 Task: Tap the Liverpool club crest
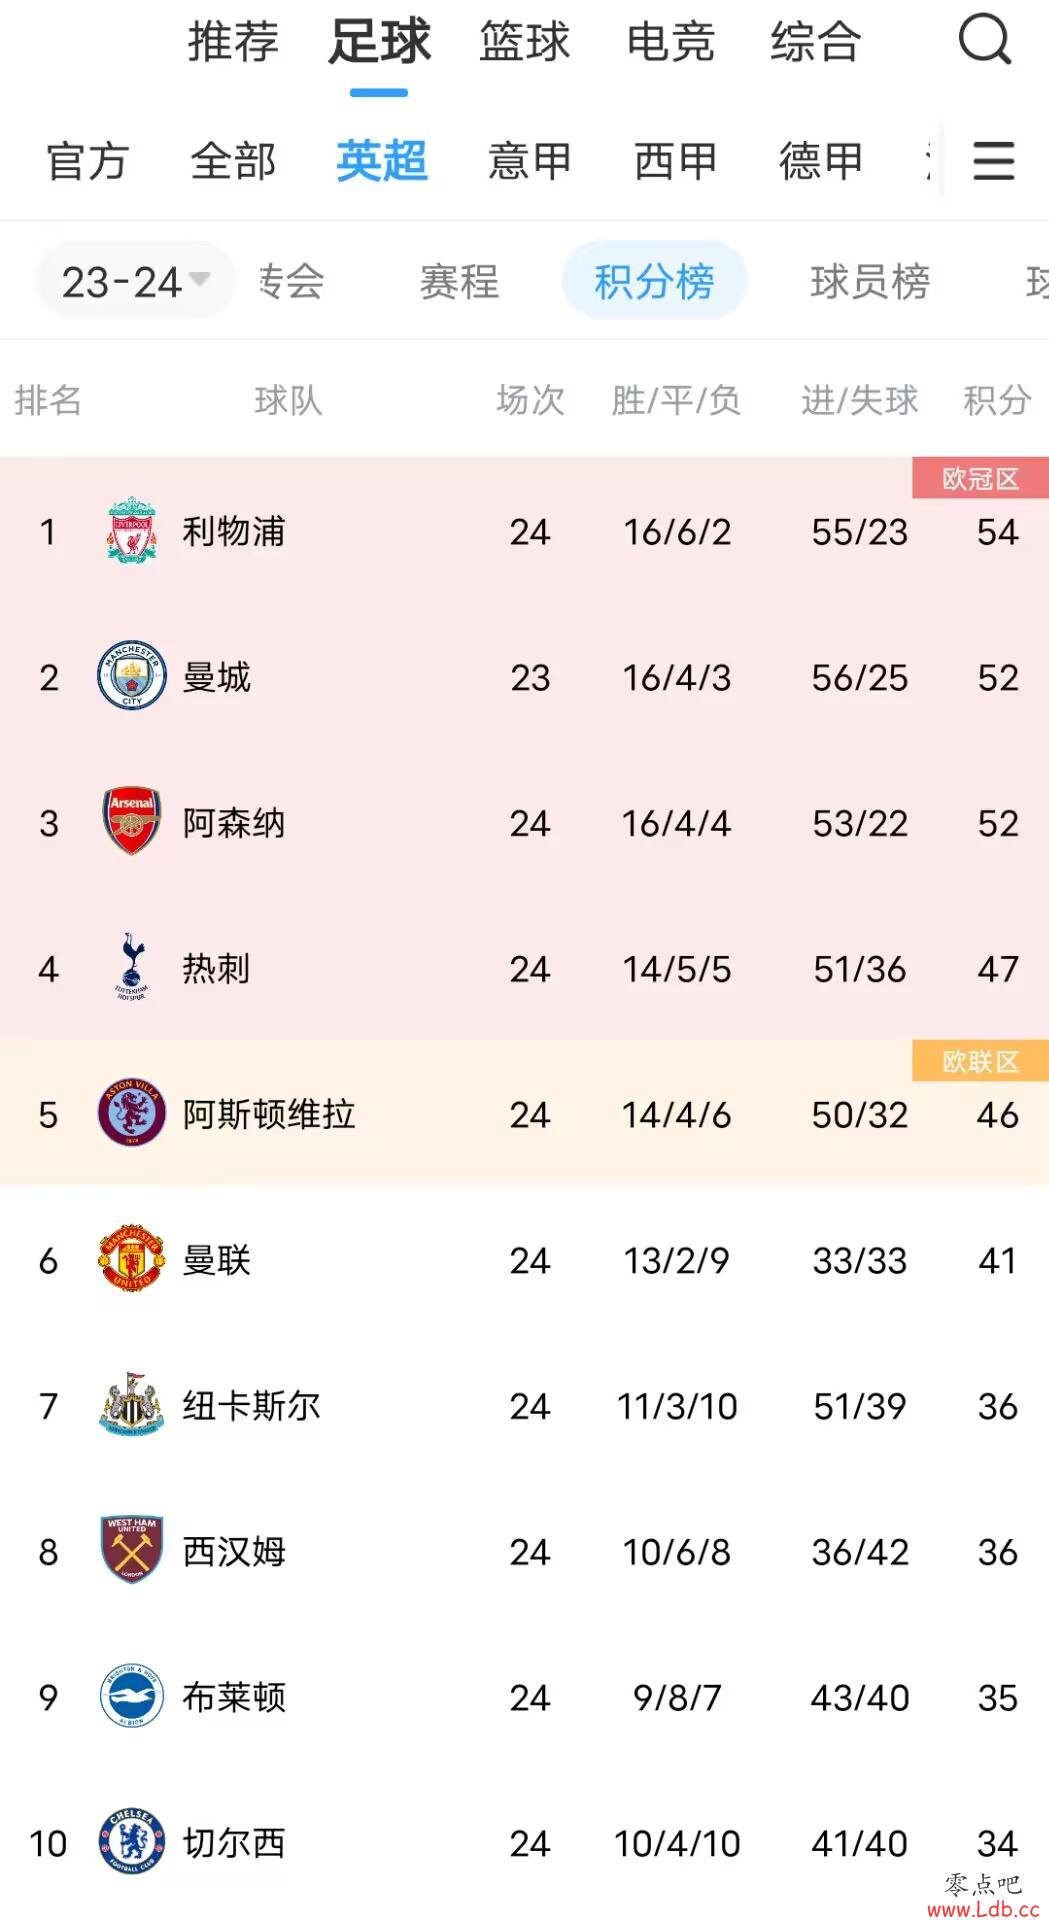coord(132,531)
